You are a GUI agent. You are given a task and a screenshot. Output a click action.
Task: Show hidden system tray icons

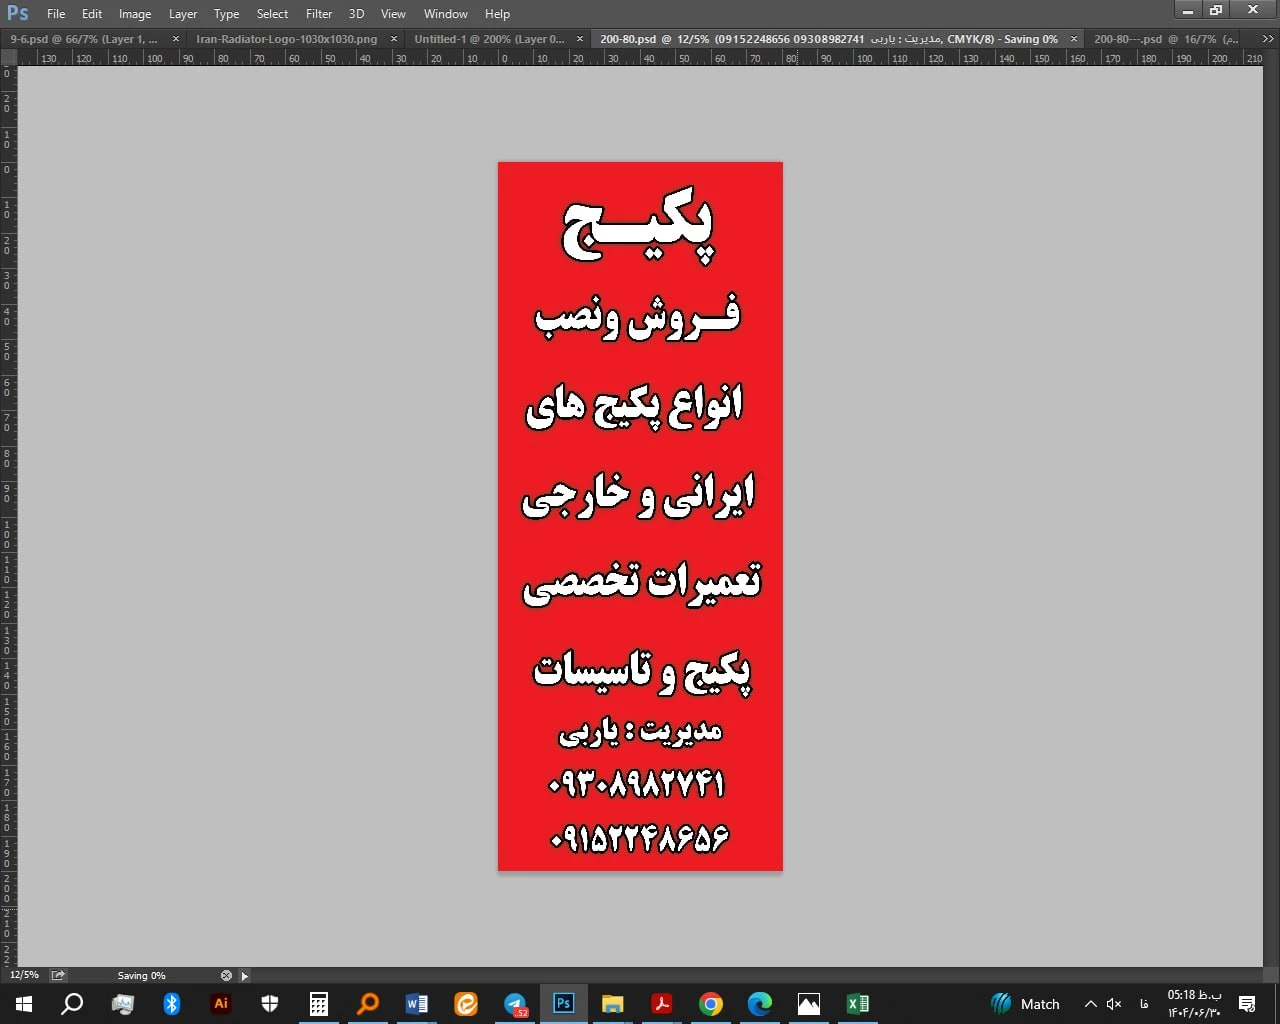(1090, 1004)
